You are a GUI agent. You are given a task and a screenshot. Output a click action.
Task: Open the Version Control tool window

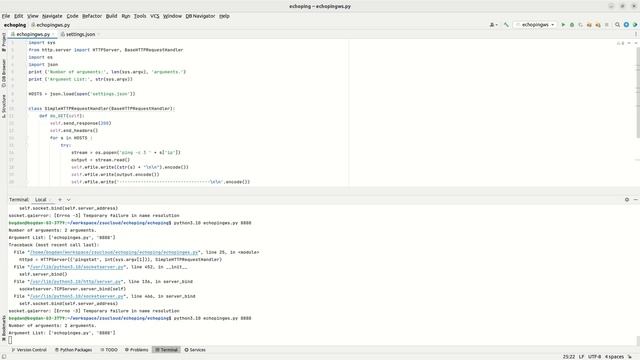point(29,350)
